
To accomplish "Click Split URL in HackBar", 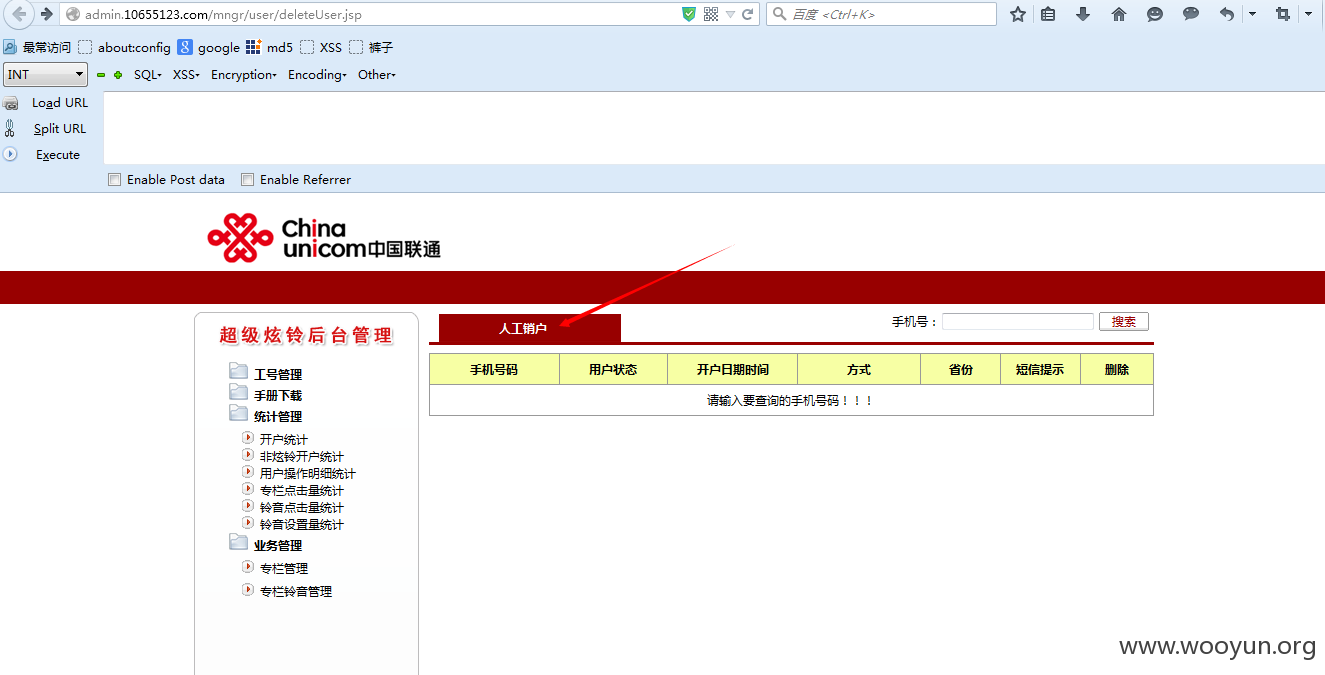I will click(60, 129).
